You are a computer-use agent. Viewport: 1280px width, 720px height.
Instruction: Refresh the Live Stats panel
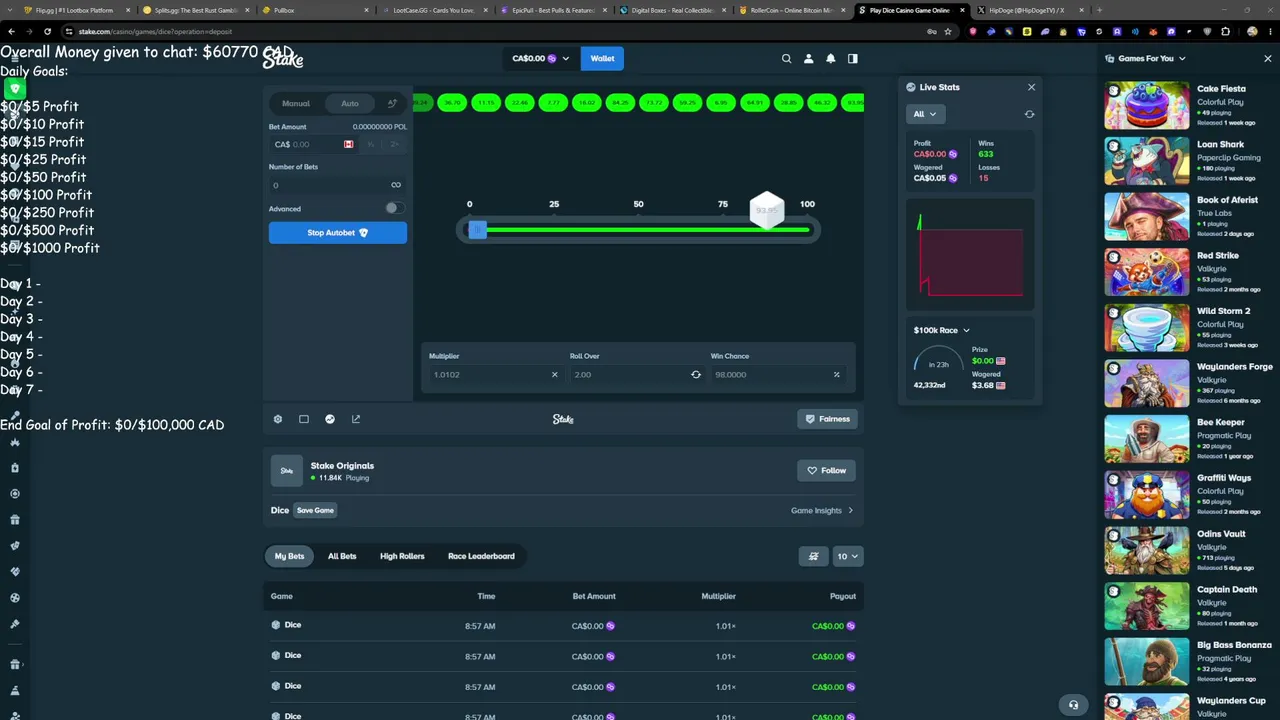(1029, 114)
